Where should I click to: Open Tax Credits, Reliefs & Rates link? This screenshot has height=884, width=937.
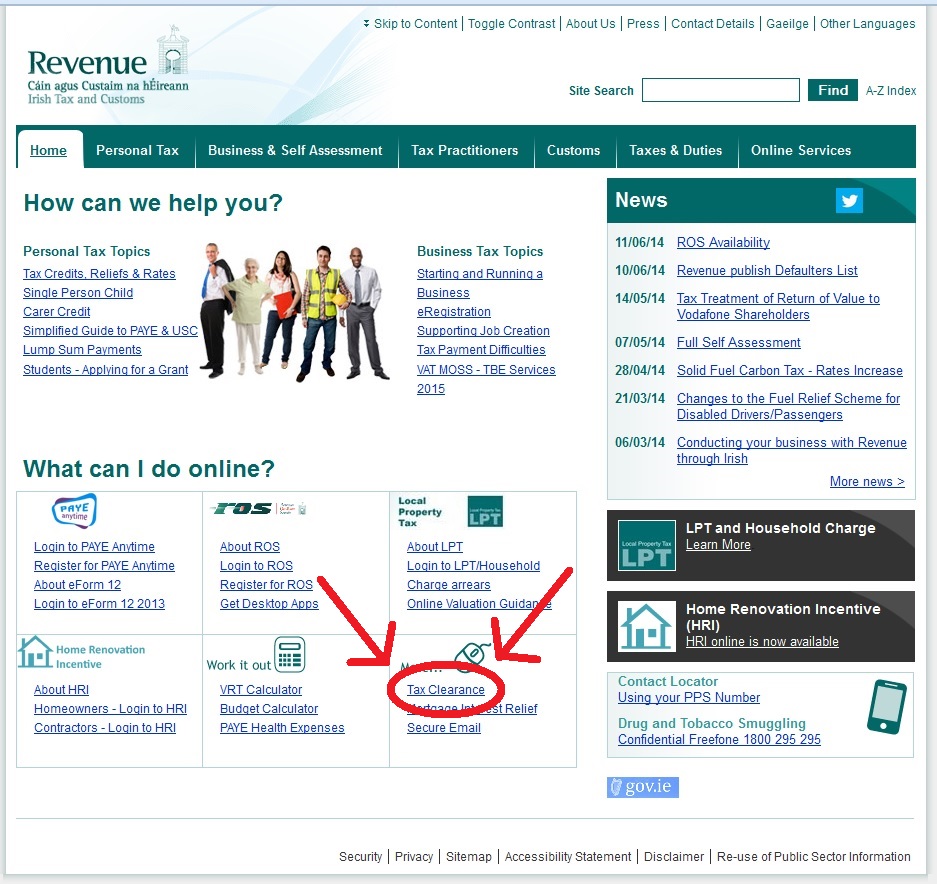(99, 274)
